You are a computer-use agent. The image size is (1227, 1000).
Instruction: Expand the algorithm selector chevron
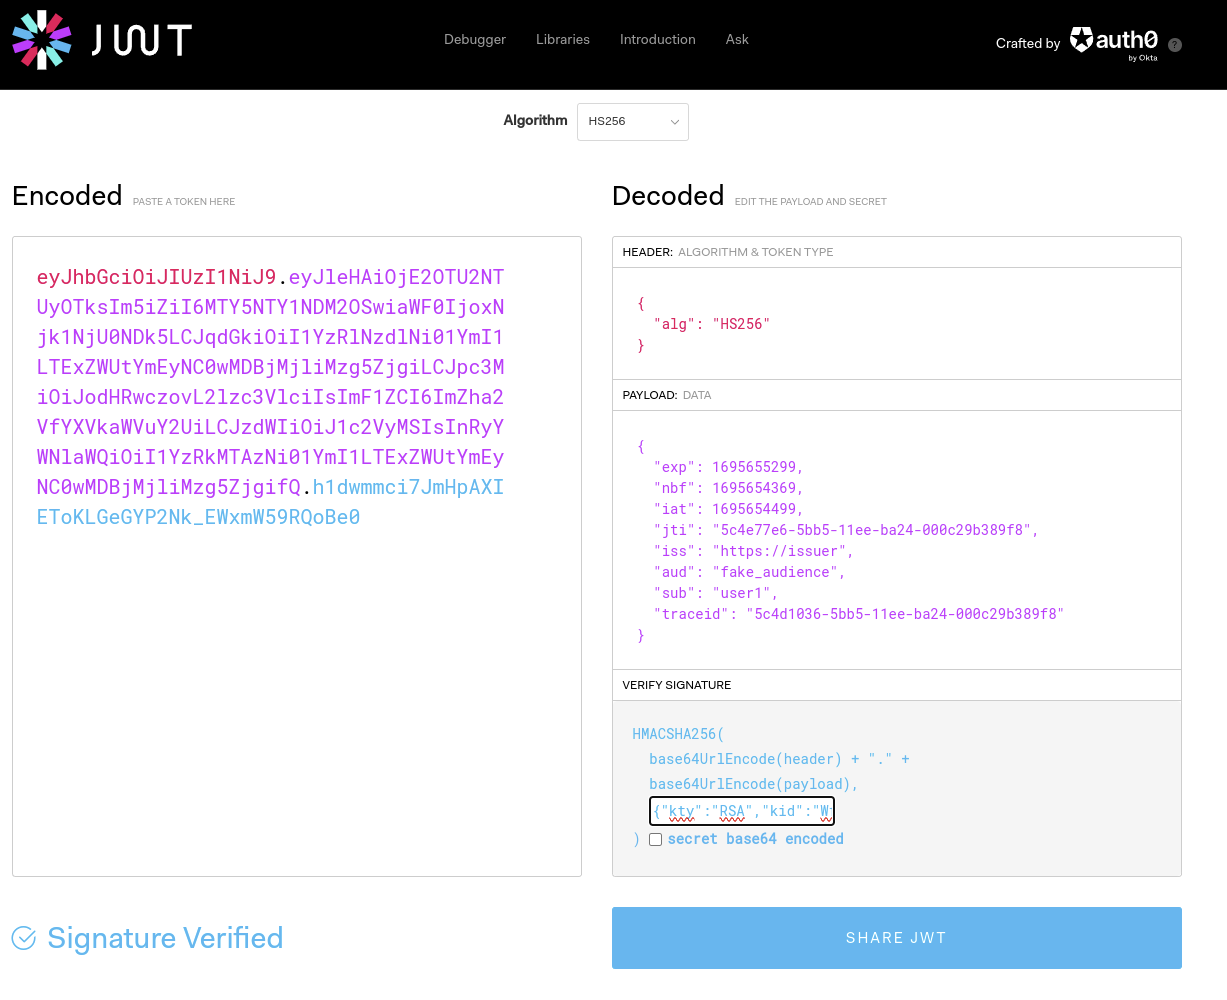pyautogui.click(x=674, y=121)
